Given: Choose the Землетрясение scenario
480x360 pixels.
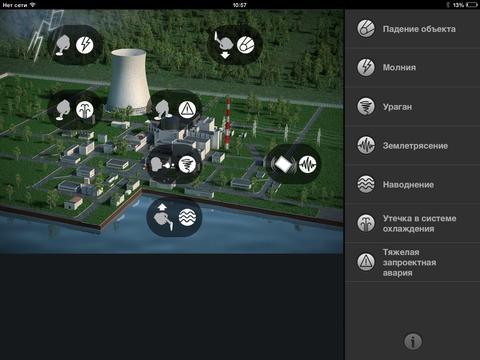Looking at the screenshot, I should click(x=412, y=145).
